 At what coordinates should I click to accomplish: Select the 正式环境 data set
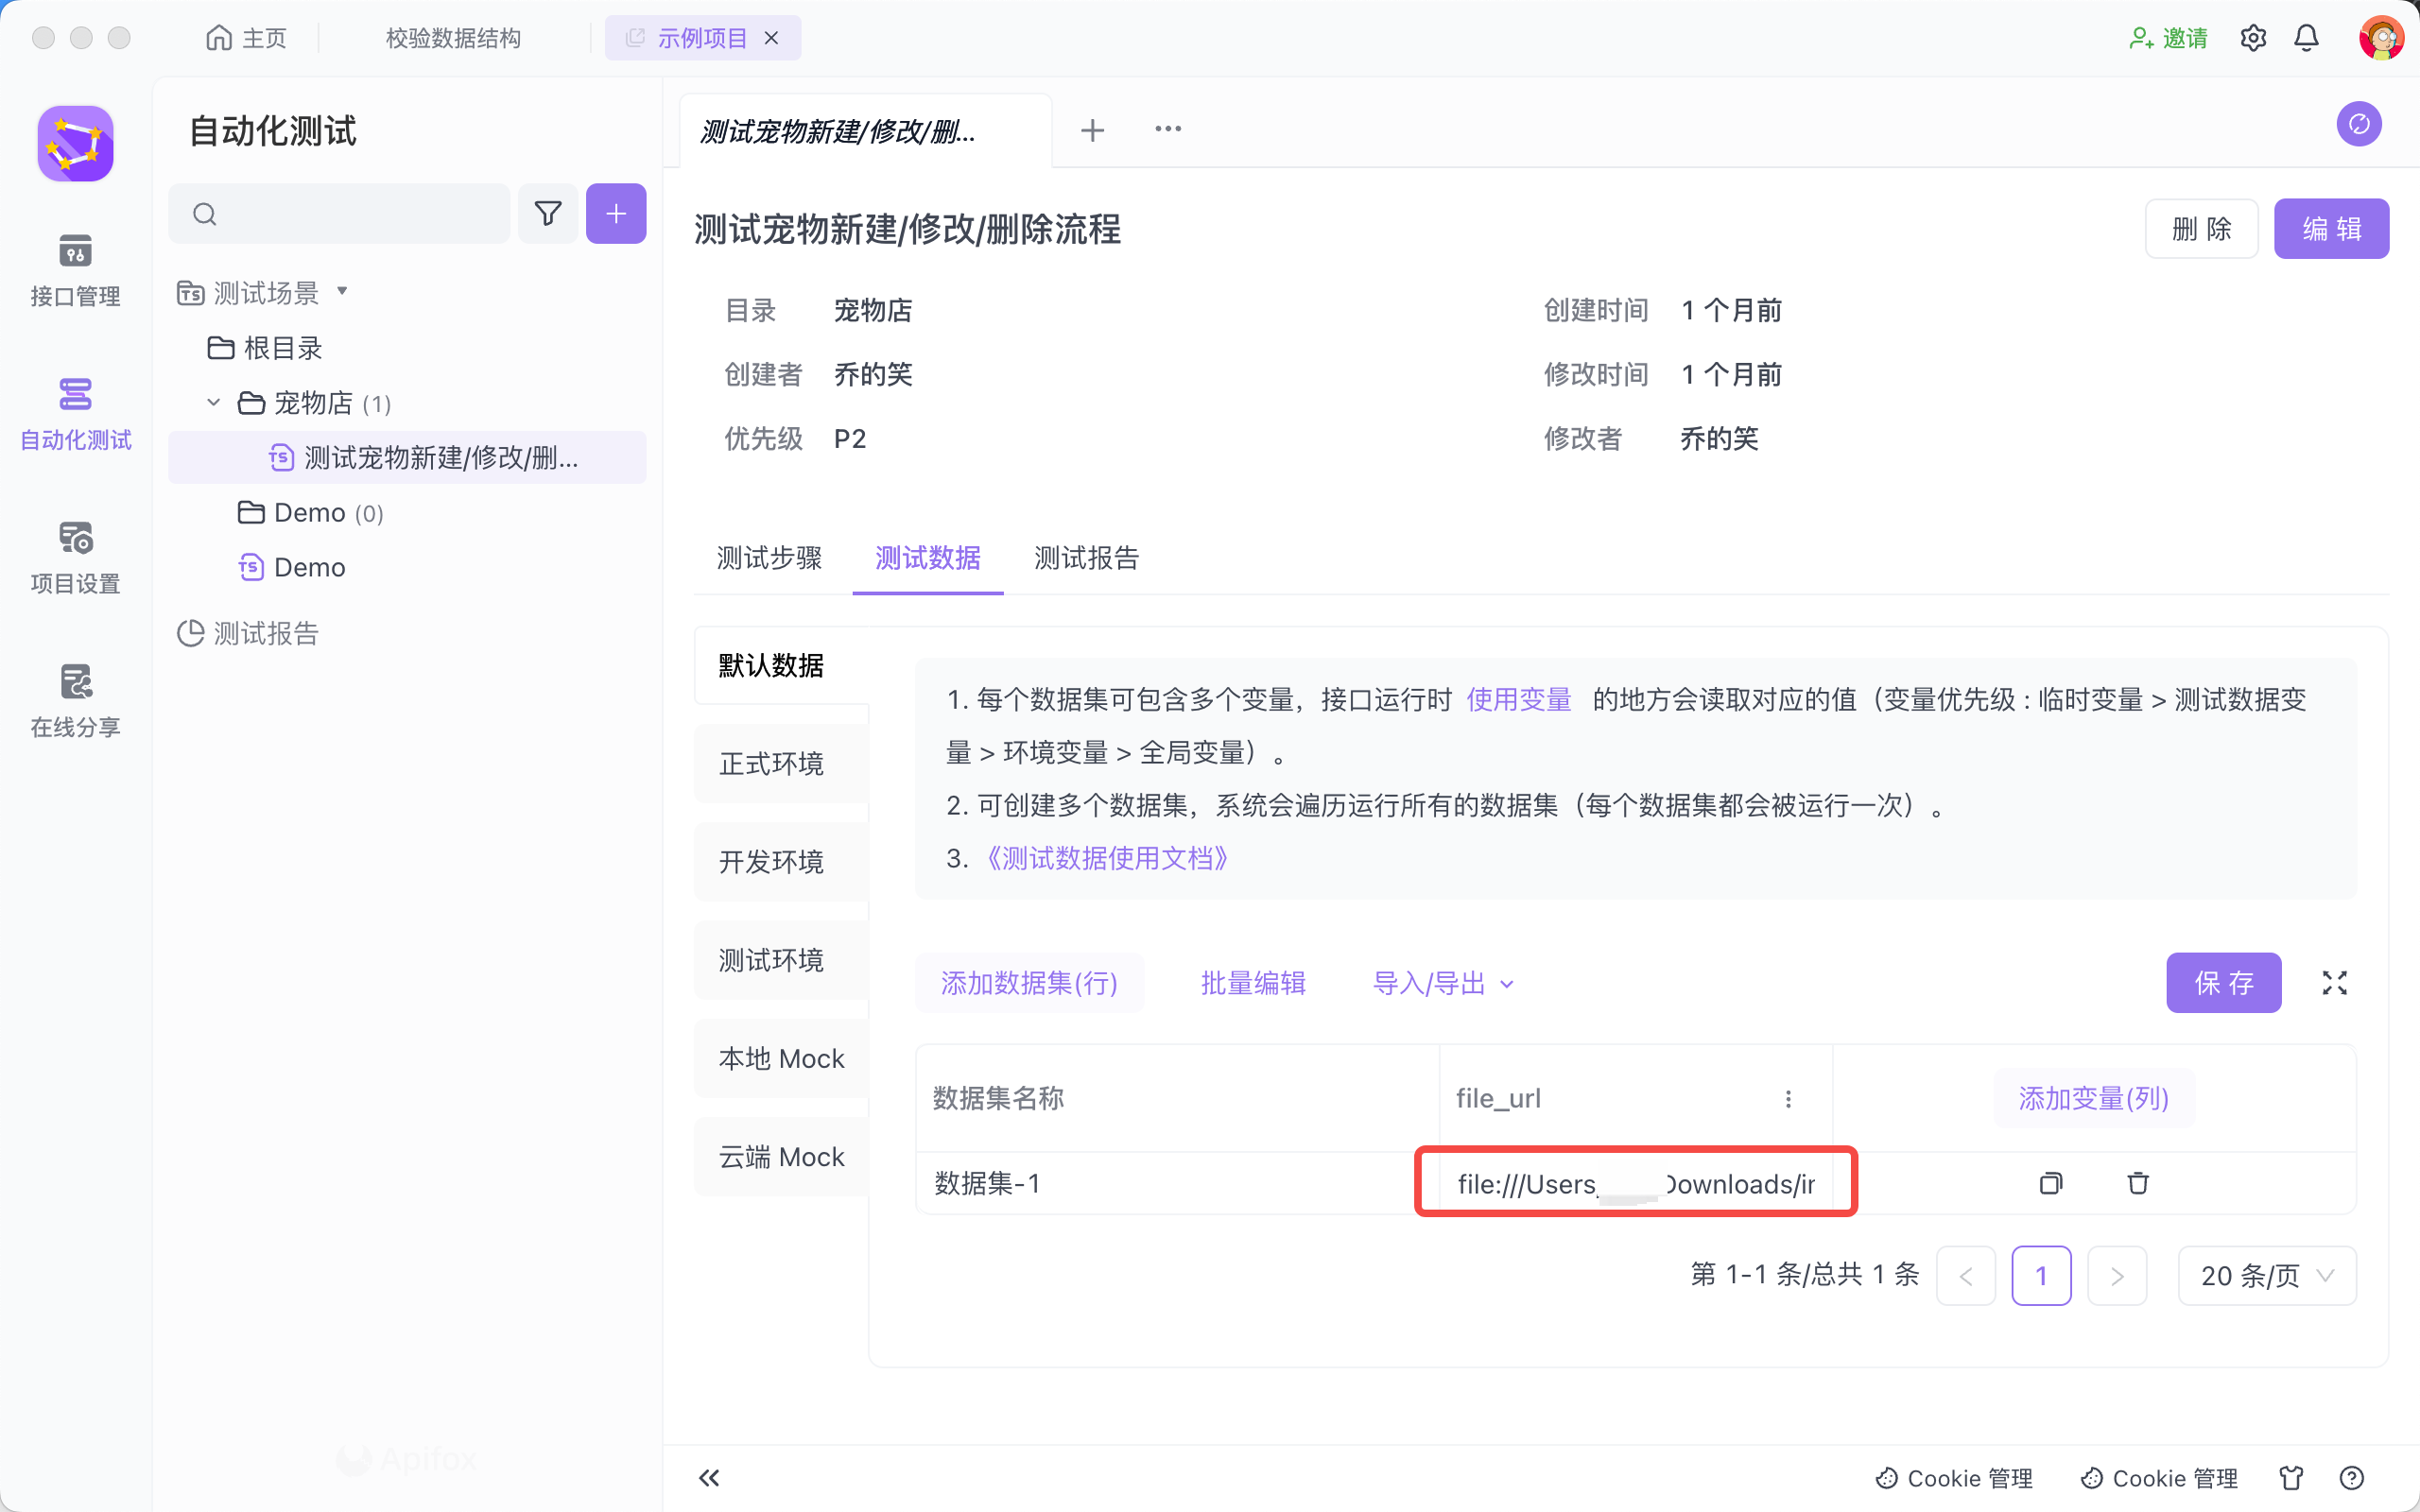771,763
